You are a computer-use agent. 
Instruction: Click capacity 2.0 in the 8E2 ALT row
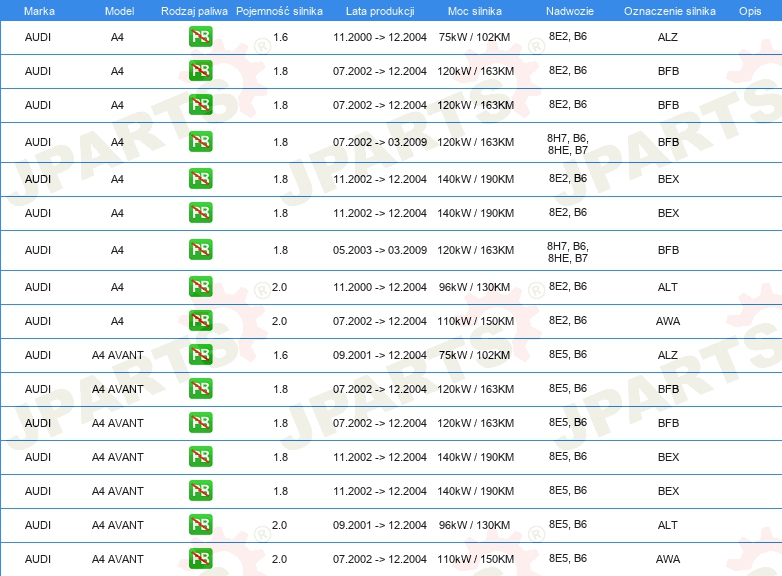point(279,287)
